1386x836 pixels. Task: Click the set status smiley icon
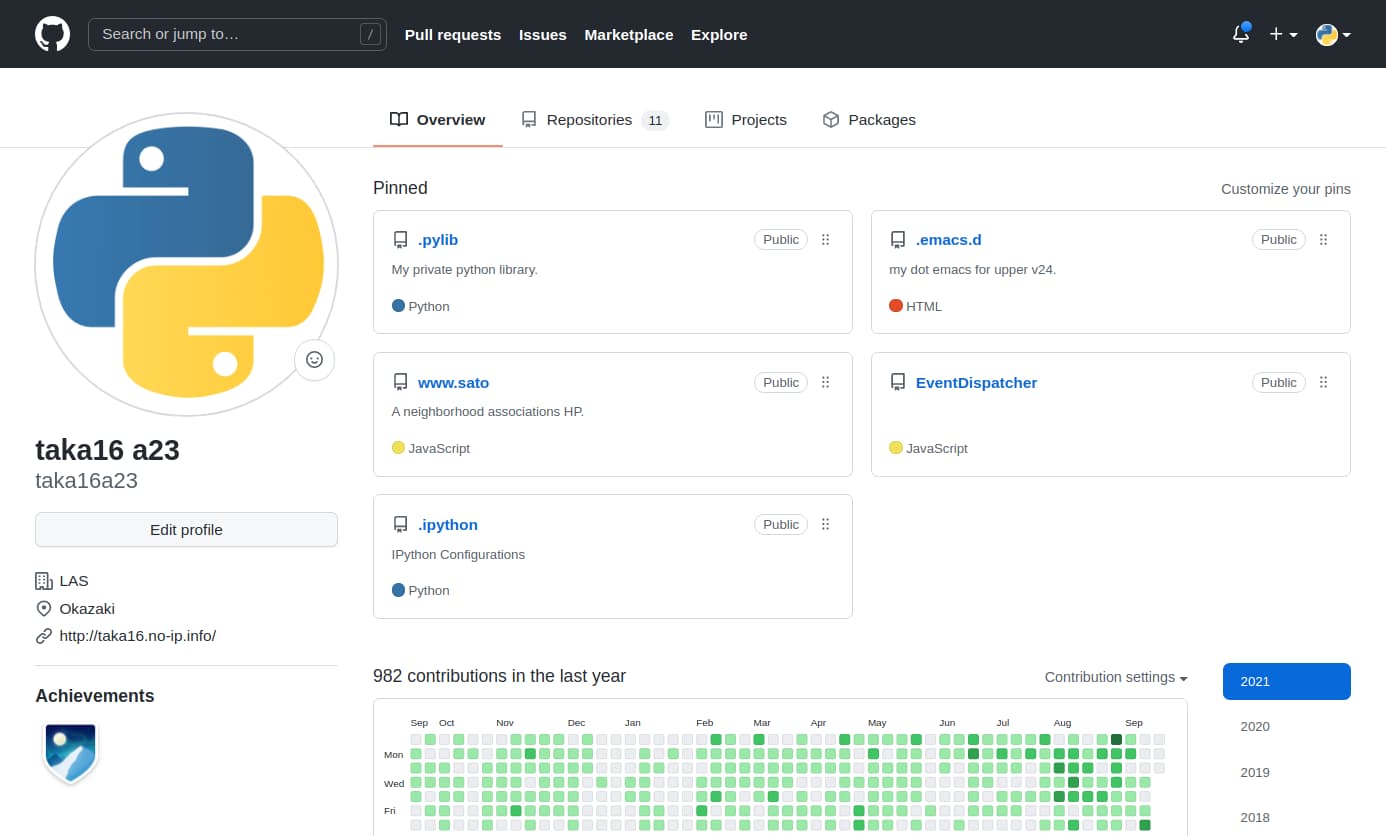click(x=314, y=360)
